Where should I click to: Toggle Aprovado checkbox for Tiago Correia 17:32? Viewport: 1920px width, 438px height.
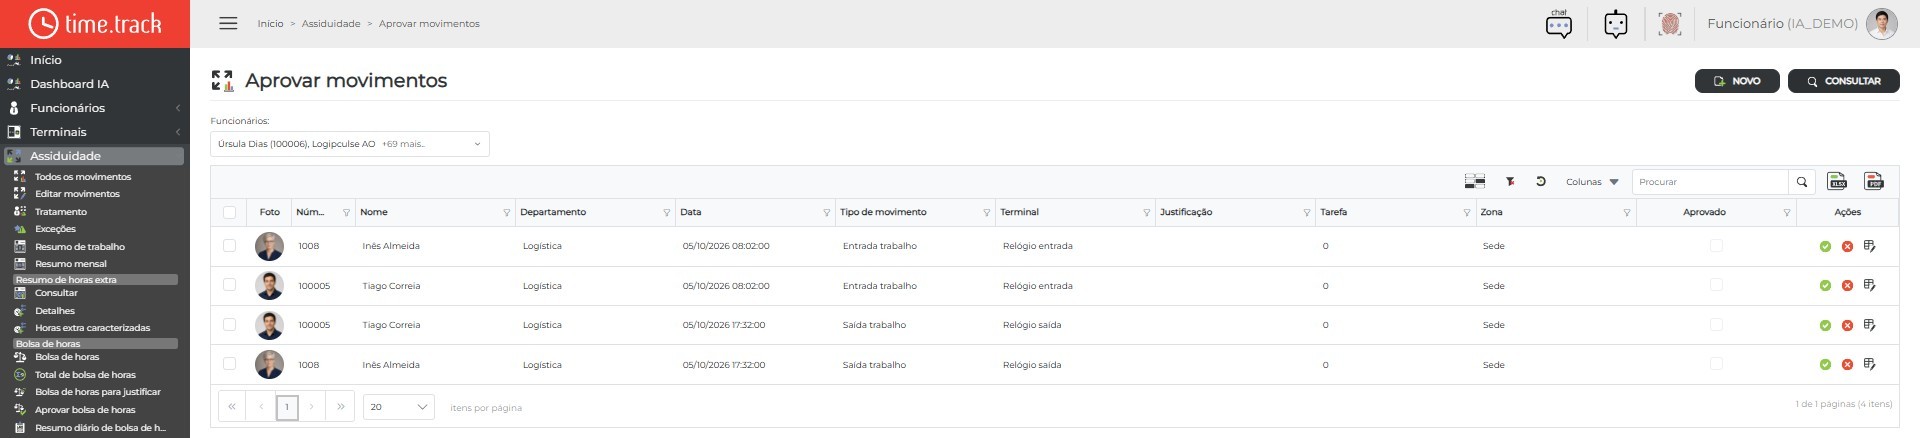(x=1716, y=324)
